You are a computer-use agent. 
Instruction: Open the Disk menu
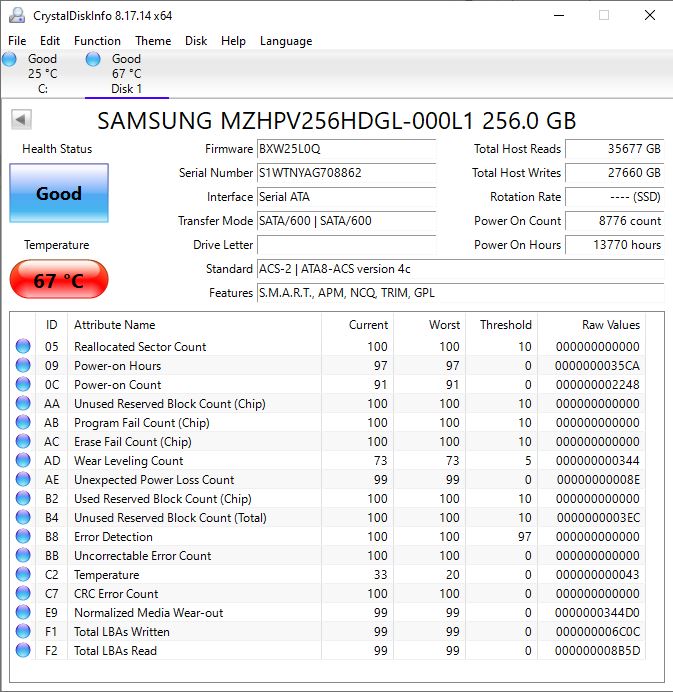pos(196,41)
